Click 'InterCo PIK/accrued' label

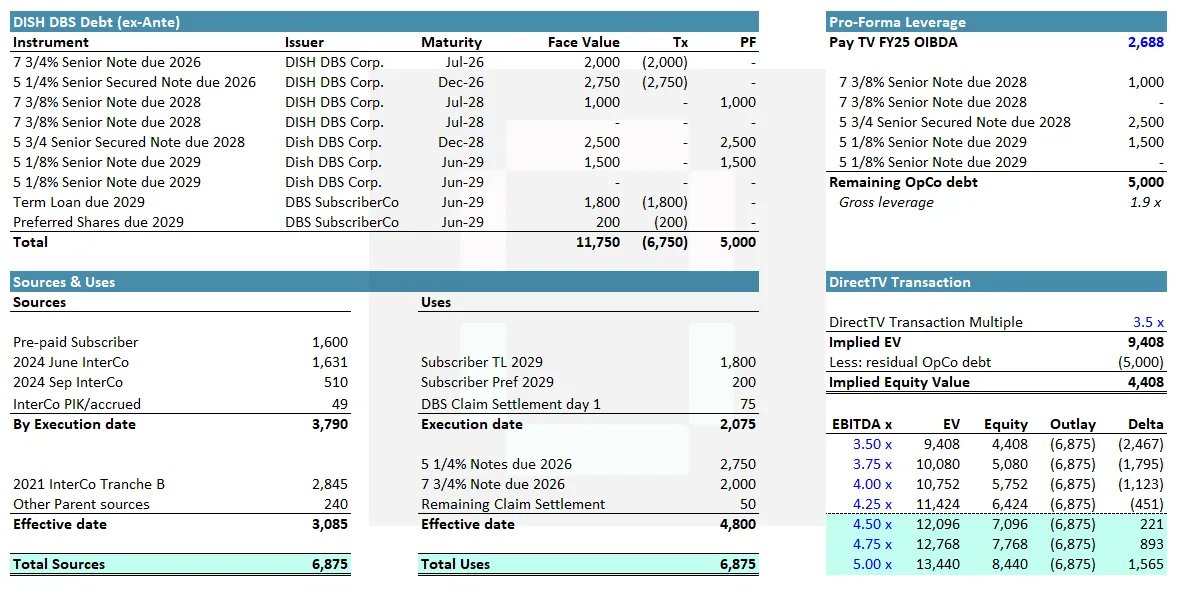pos(77,404)
